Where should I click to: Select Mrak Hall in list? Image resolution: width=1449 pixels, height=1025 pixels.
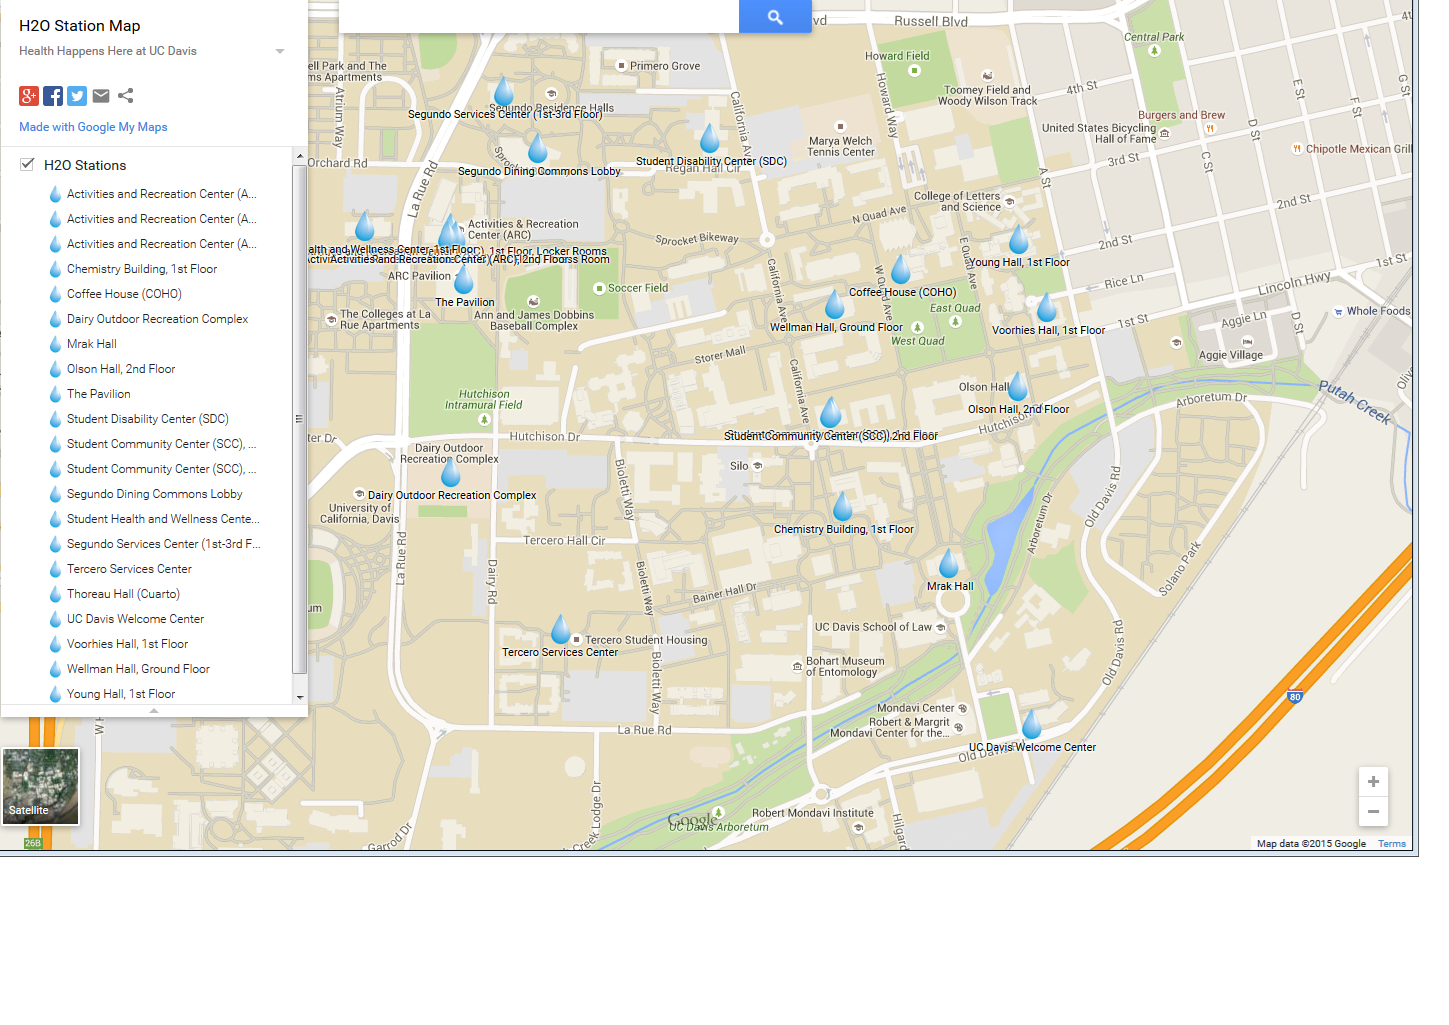pyautogui.click(x=92, y=344)
